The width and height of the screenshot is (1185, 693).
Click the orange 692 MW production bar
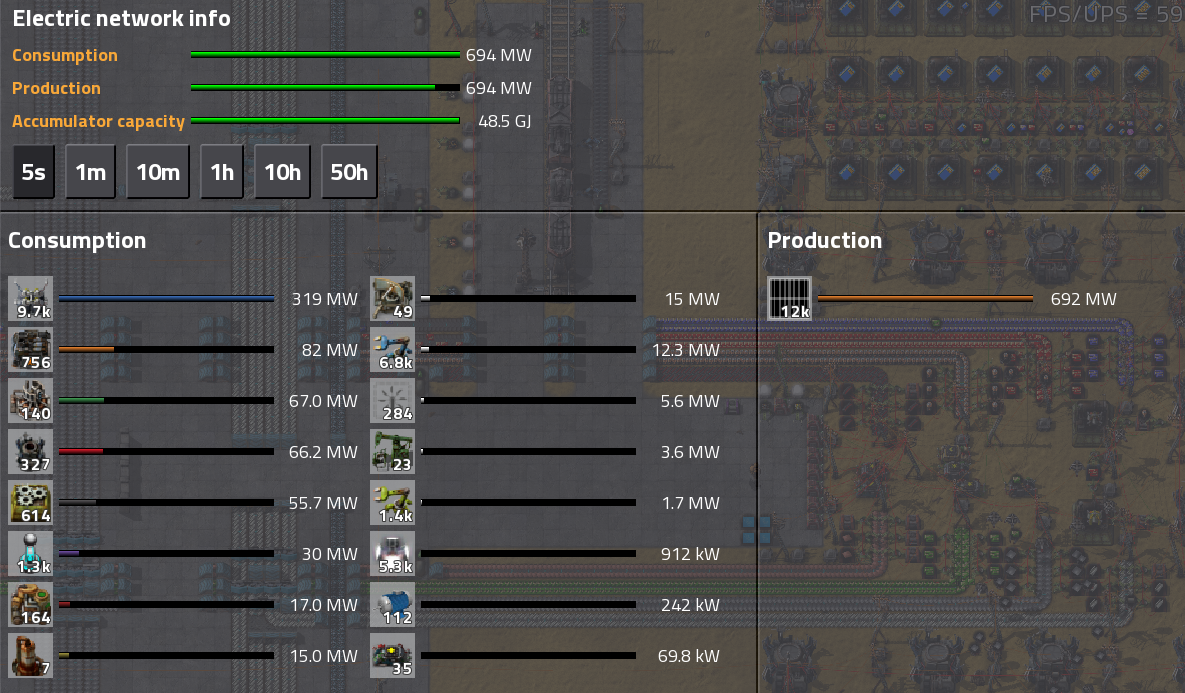926,299
